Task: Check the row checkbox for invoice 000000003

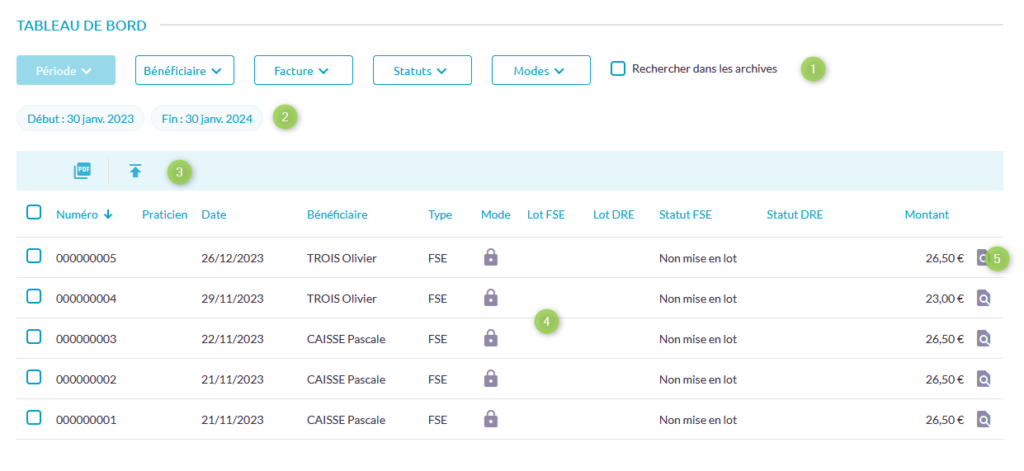Action: tap(34, 337)
